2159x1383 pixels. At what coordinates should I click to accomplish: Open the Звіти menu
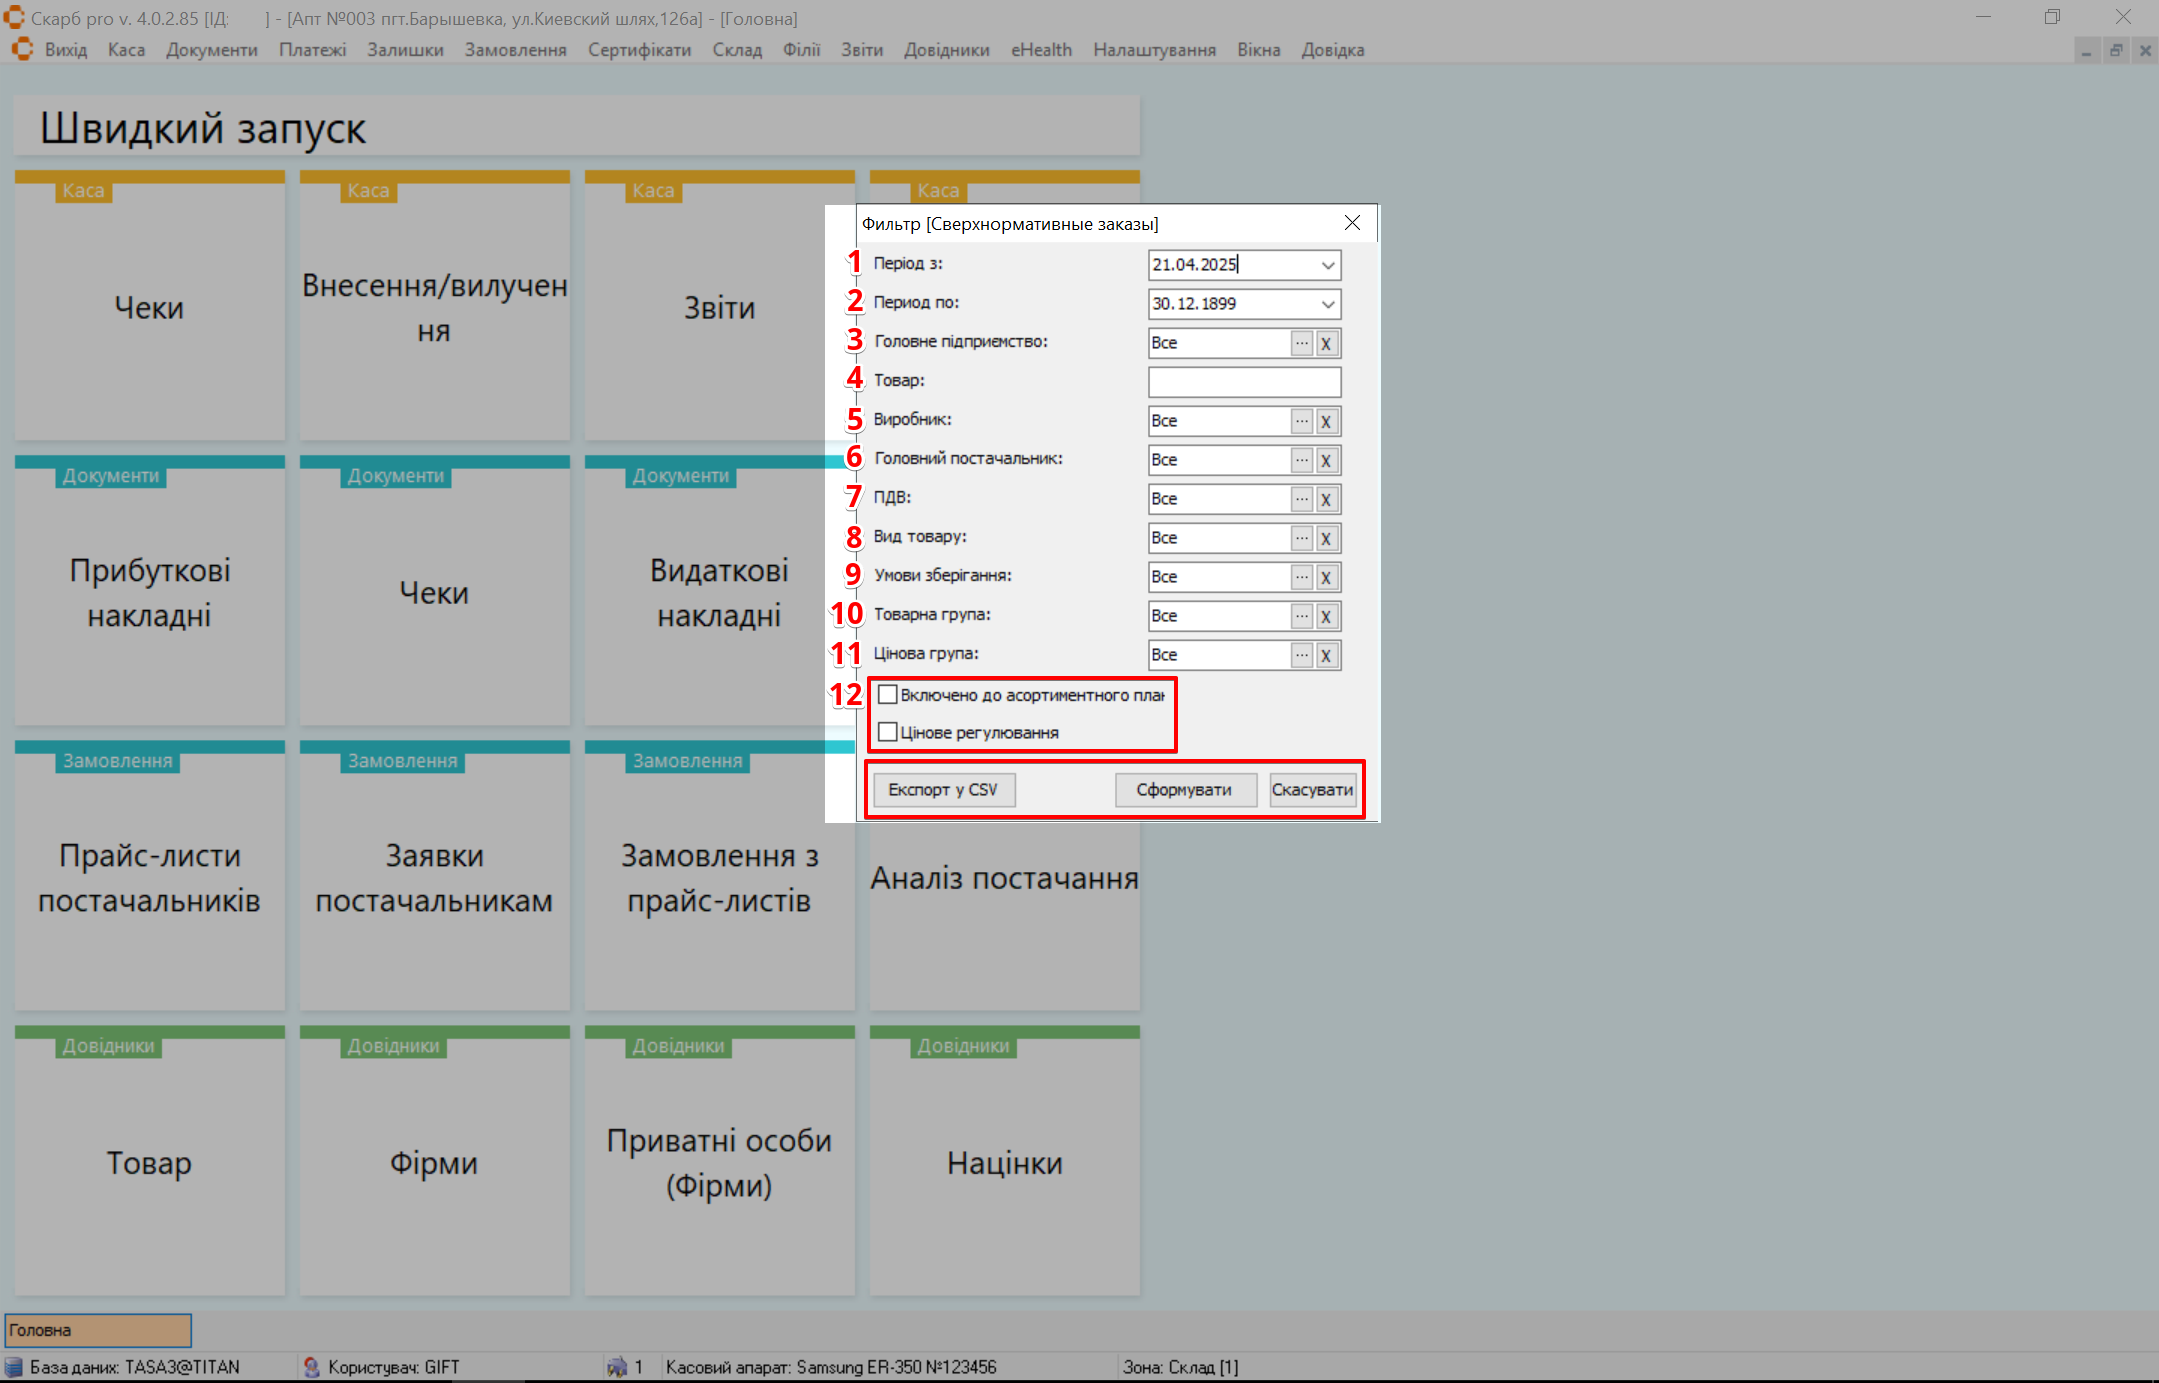coord(861,50)
